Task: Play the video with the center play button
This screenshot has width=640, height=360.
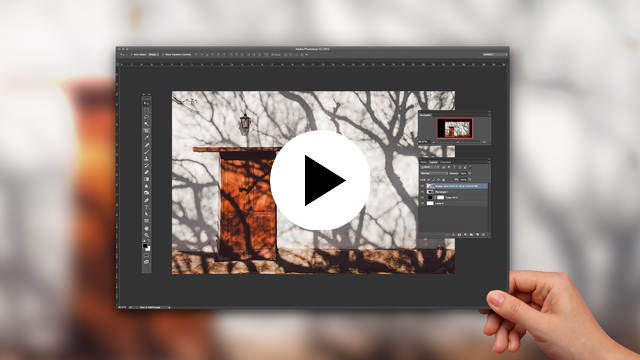Action: pyautogui.click(x=320, y=180)
